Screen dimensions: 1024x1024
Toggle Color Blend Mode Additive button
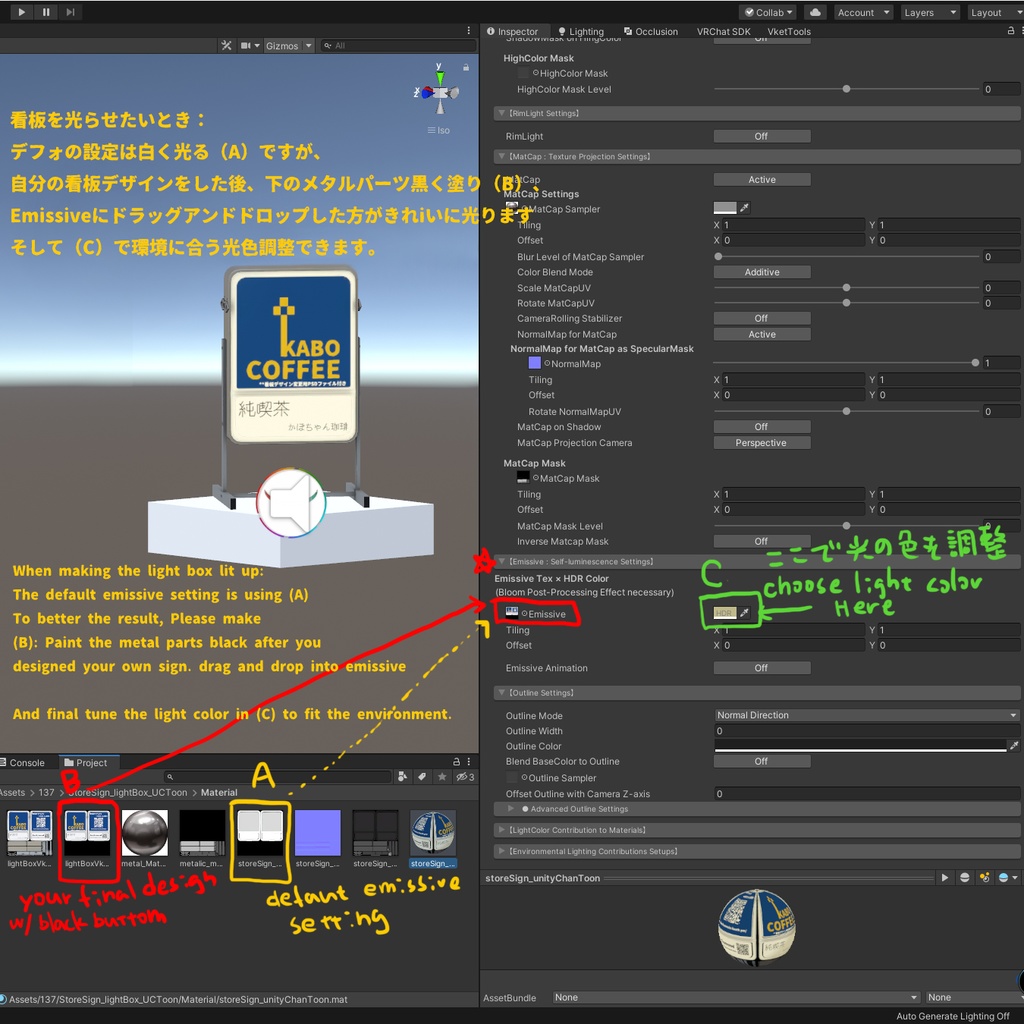click(x=761, y=272)
